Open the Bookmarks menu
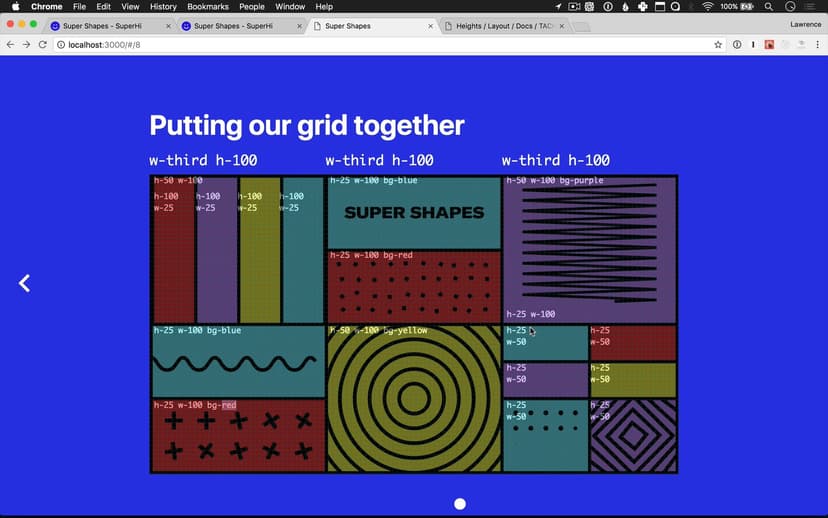This screenshot has width=828, height=518. pyautogui.click(x=208, y=7)
